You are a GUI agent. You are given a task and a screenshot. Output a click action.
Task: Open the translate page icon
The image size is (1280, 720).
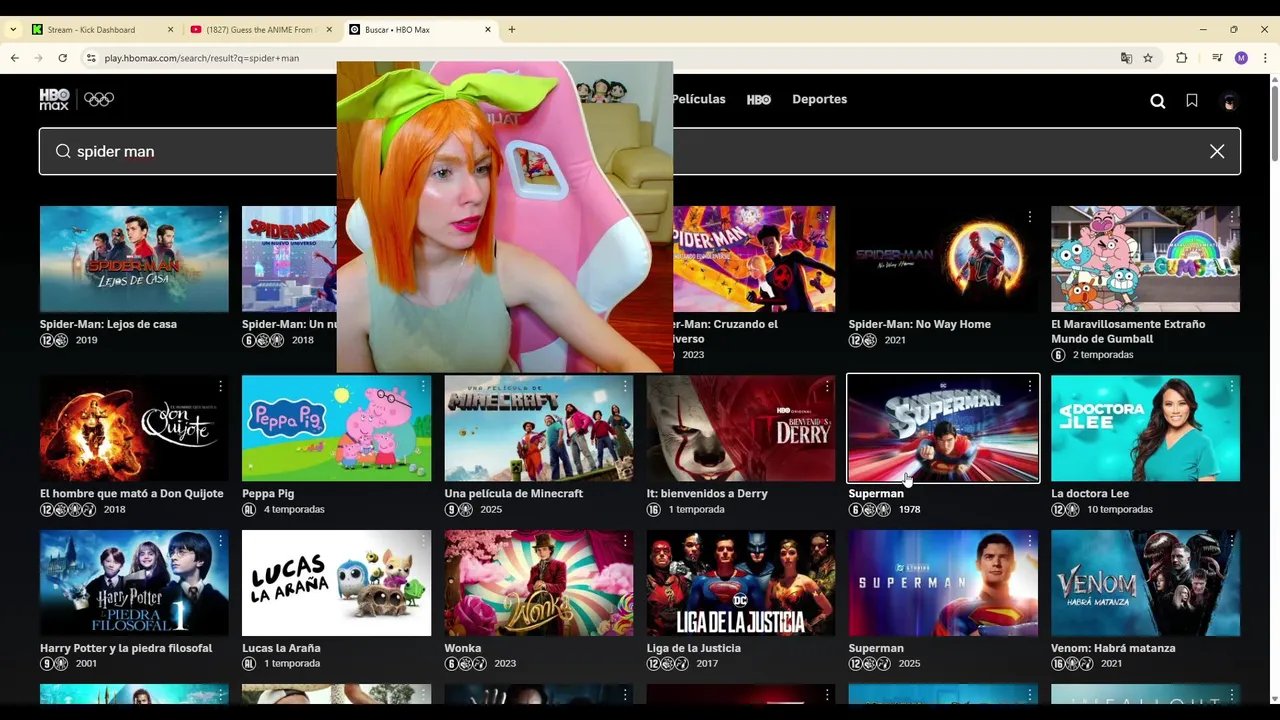coord(1126,58)
